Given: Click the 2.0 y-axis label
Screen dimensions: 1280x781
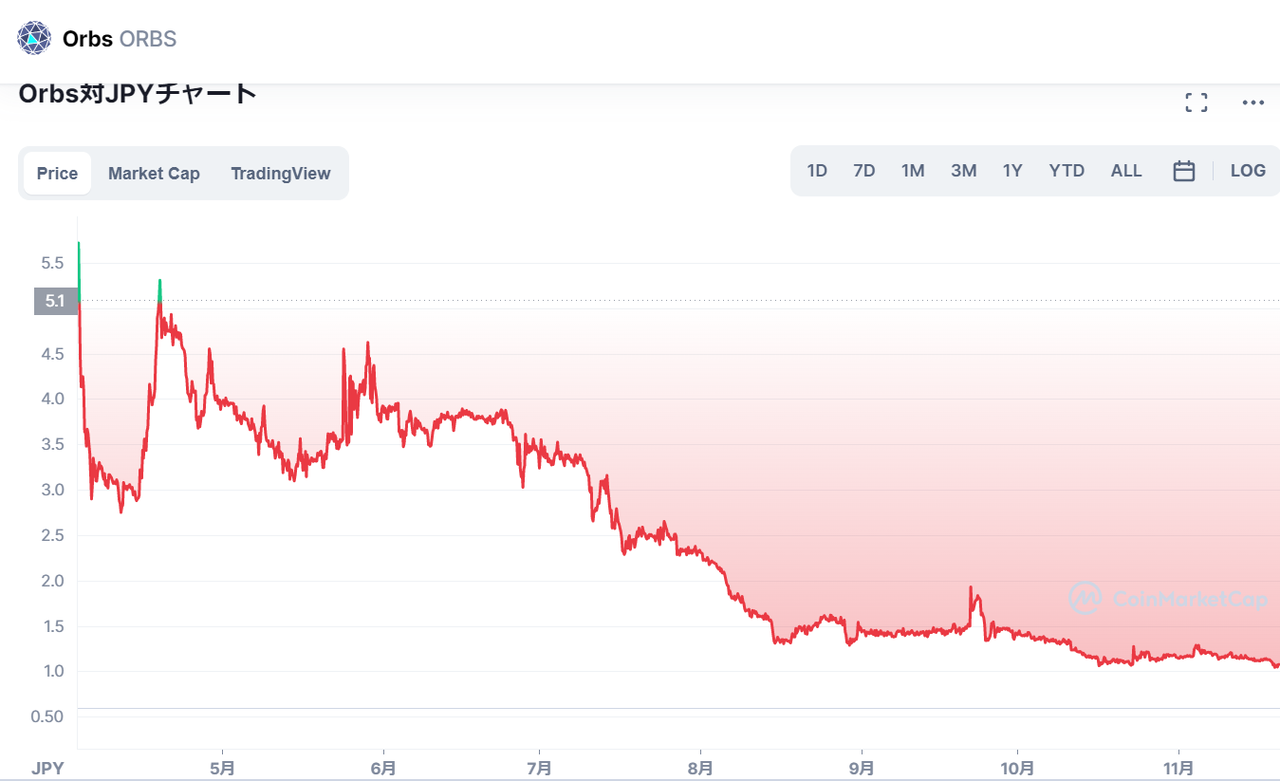Looking at the screenshot, I should pyautogui.click(x=53, y=581).
